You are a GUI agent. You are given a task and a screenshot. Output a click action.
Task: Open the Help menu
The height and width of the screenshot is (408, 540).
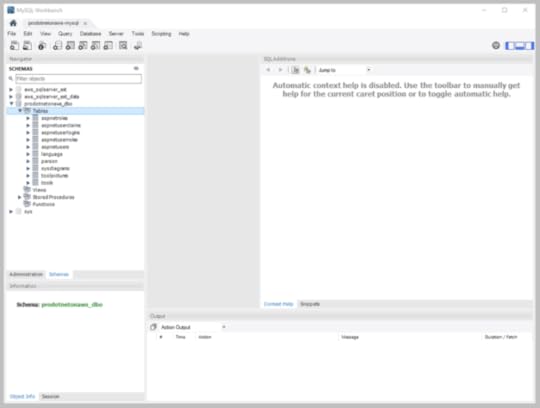click(184, 34)
